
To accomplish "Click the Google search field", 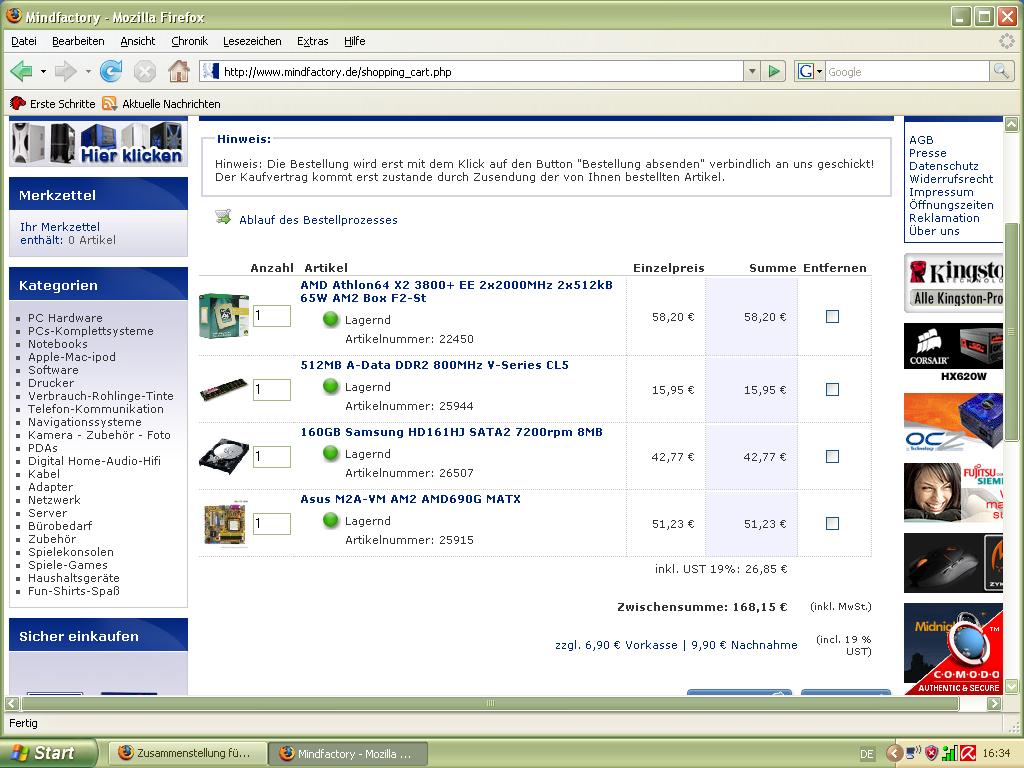I will click(x=908, y=72).
